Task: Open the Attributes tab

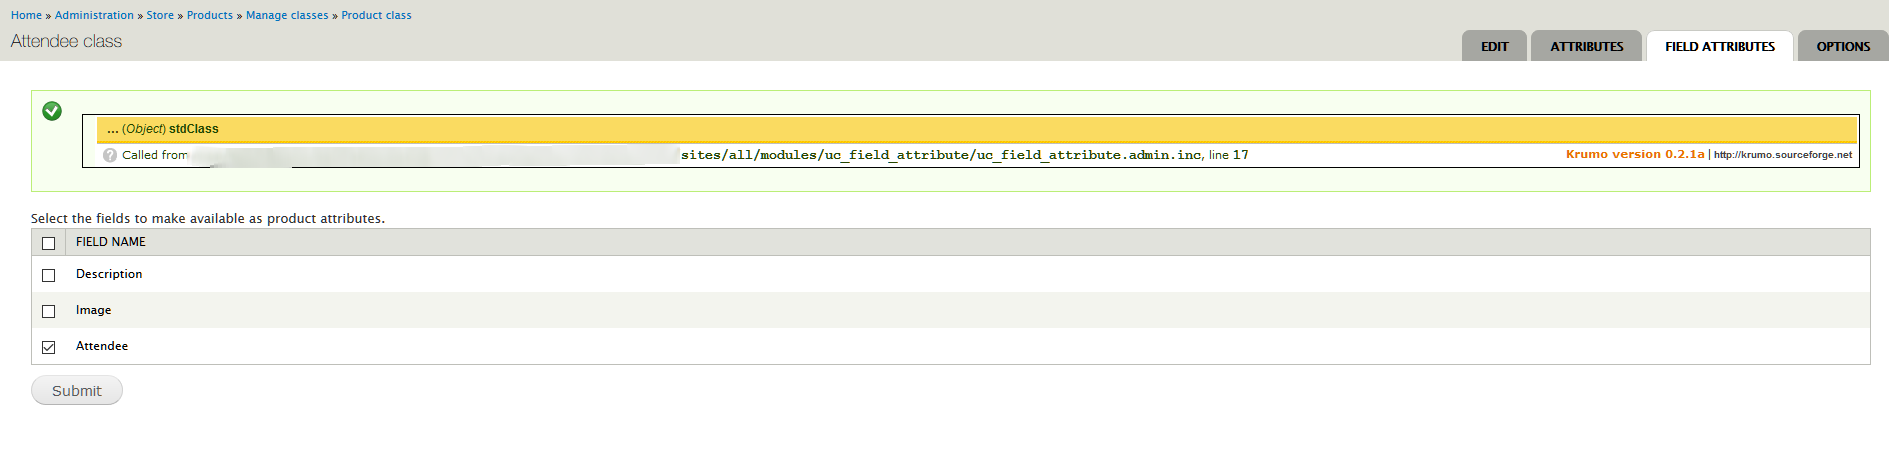Action: (1586, 47)
